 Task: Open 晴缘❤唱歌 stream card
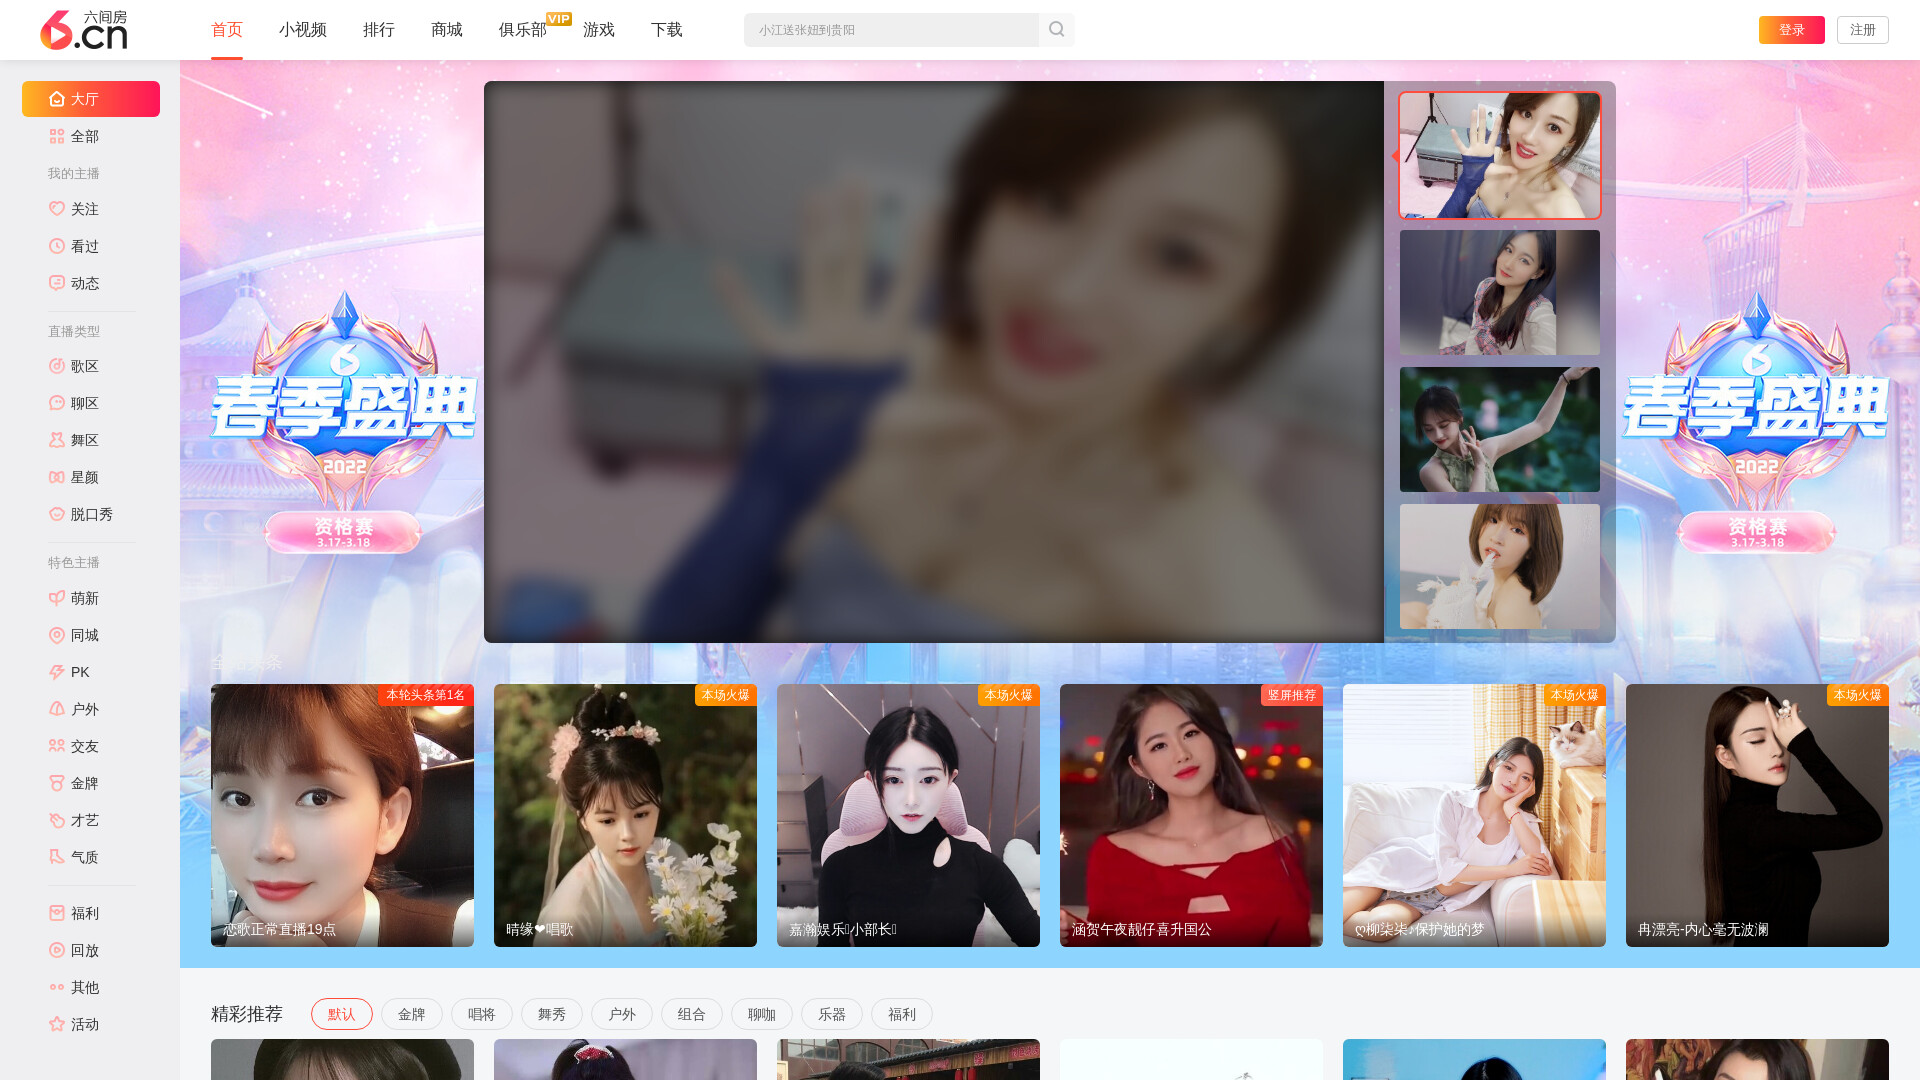pyautogui.click(x=625, y=815)
